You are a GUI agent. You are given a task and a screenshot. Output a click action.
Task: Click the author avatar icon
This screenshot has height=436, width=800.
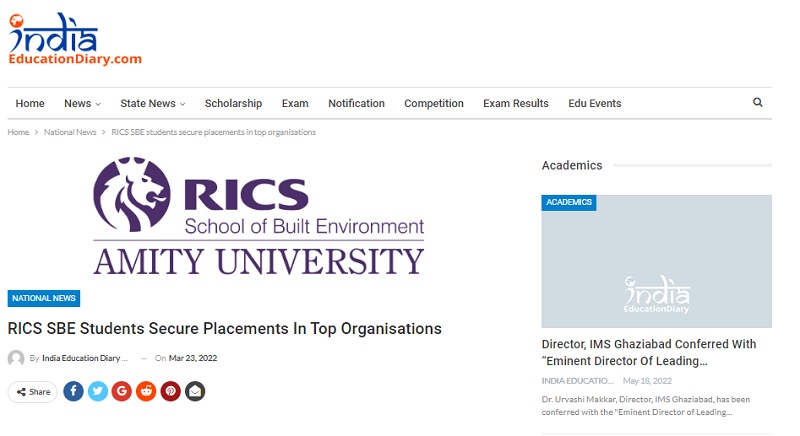[x=16, y=358]
